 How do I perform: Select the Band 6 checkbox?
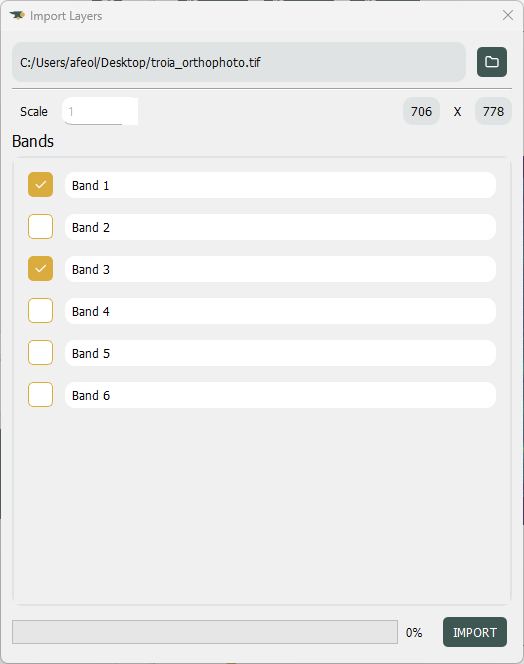pyautogui.click(x=41, y=394)
